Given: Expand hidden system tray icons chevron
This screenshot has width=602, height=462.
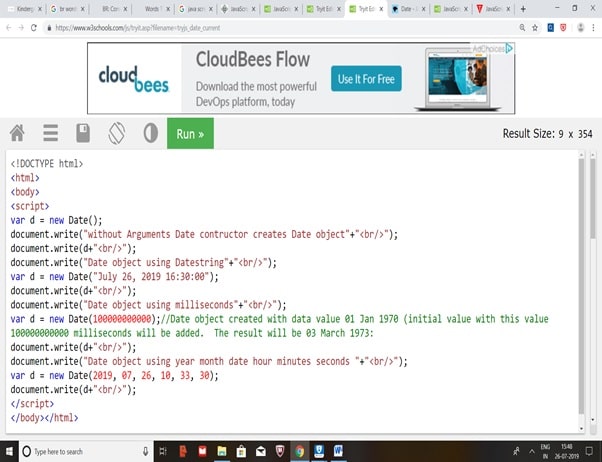Looking at the screenshot, I should tap(532, 451).
